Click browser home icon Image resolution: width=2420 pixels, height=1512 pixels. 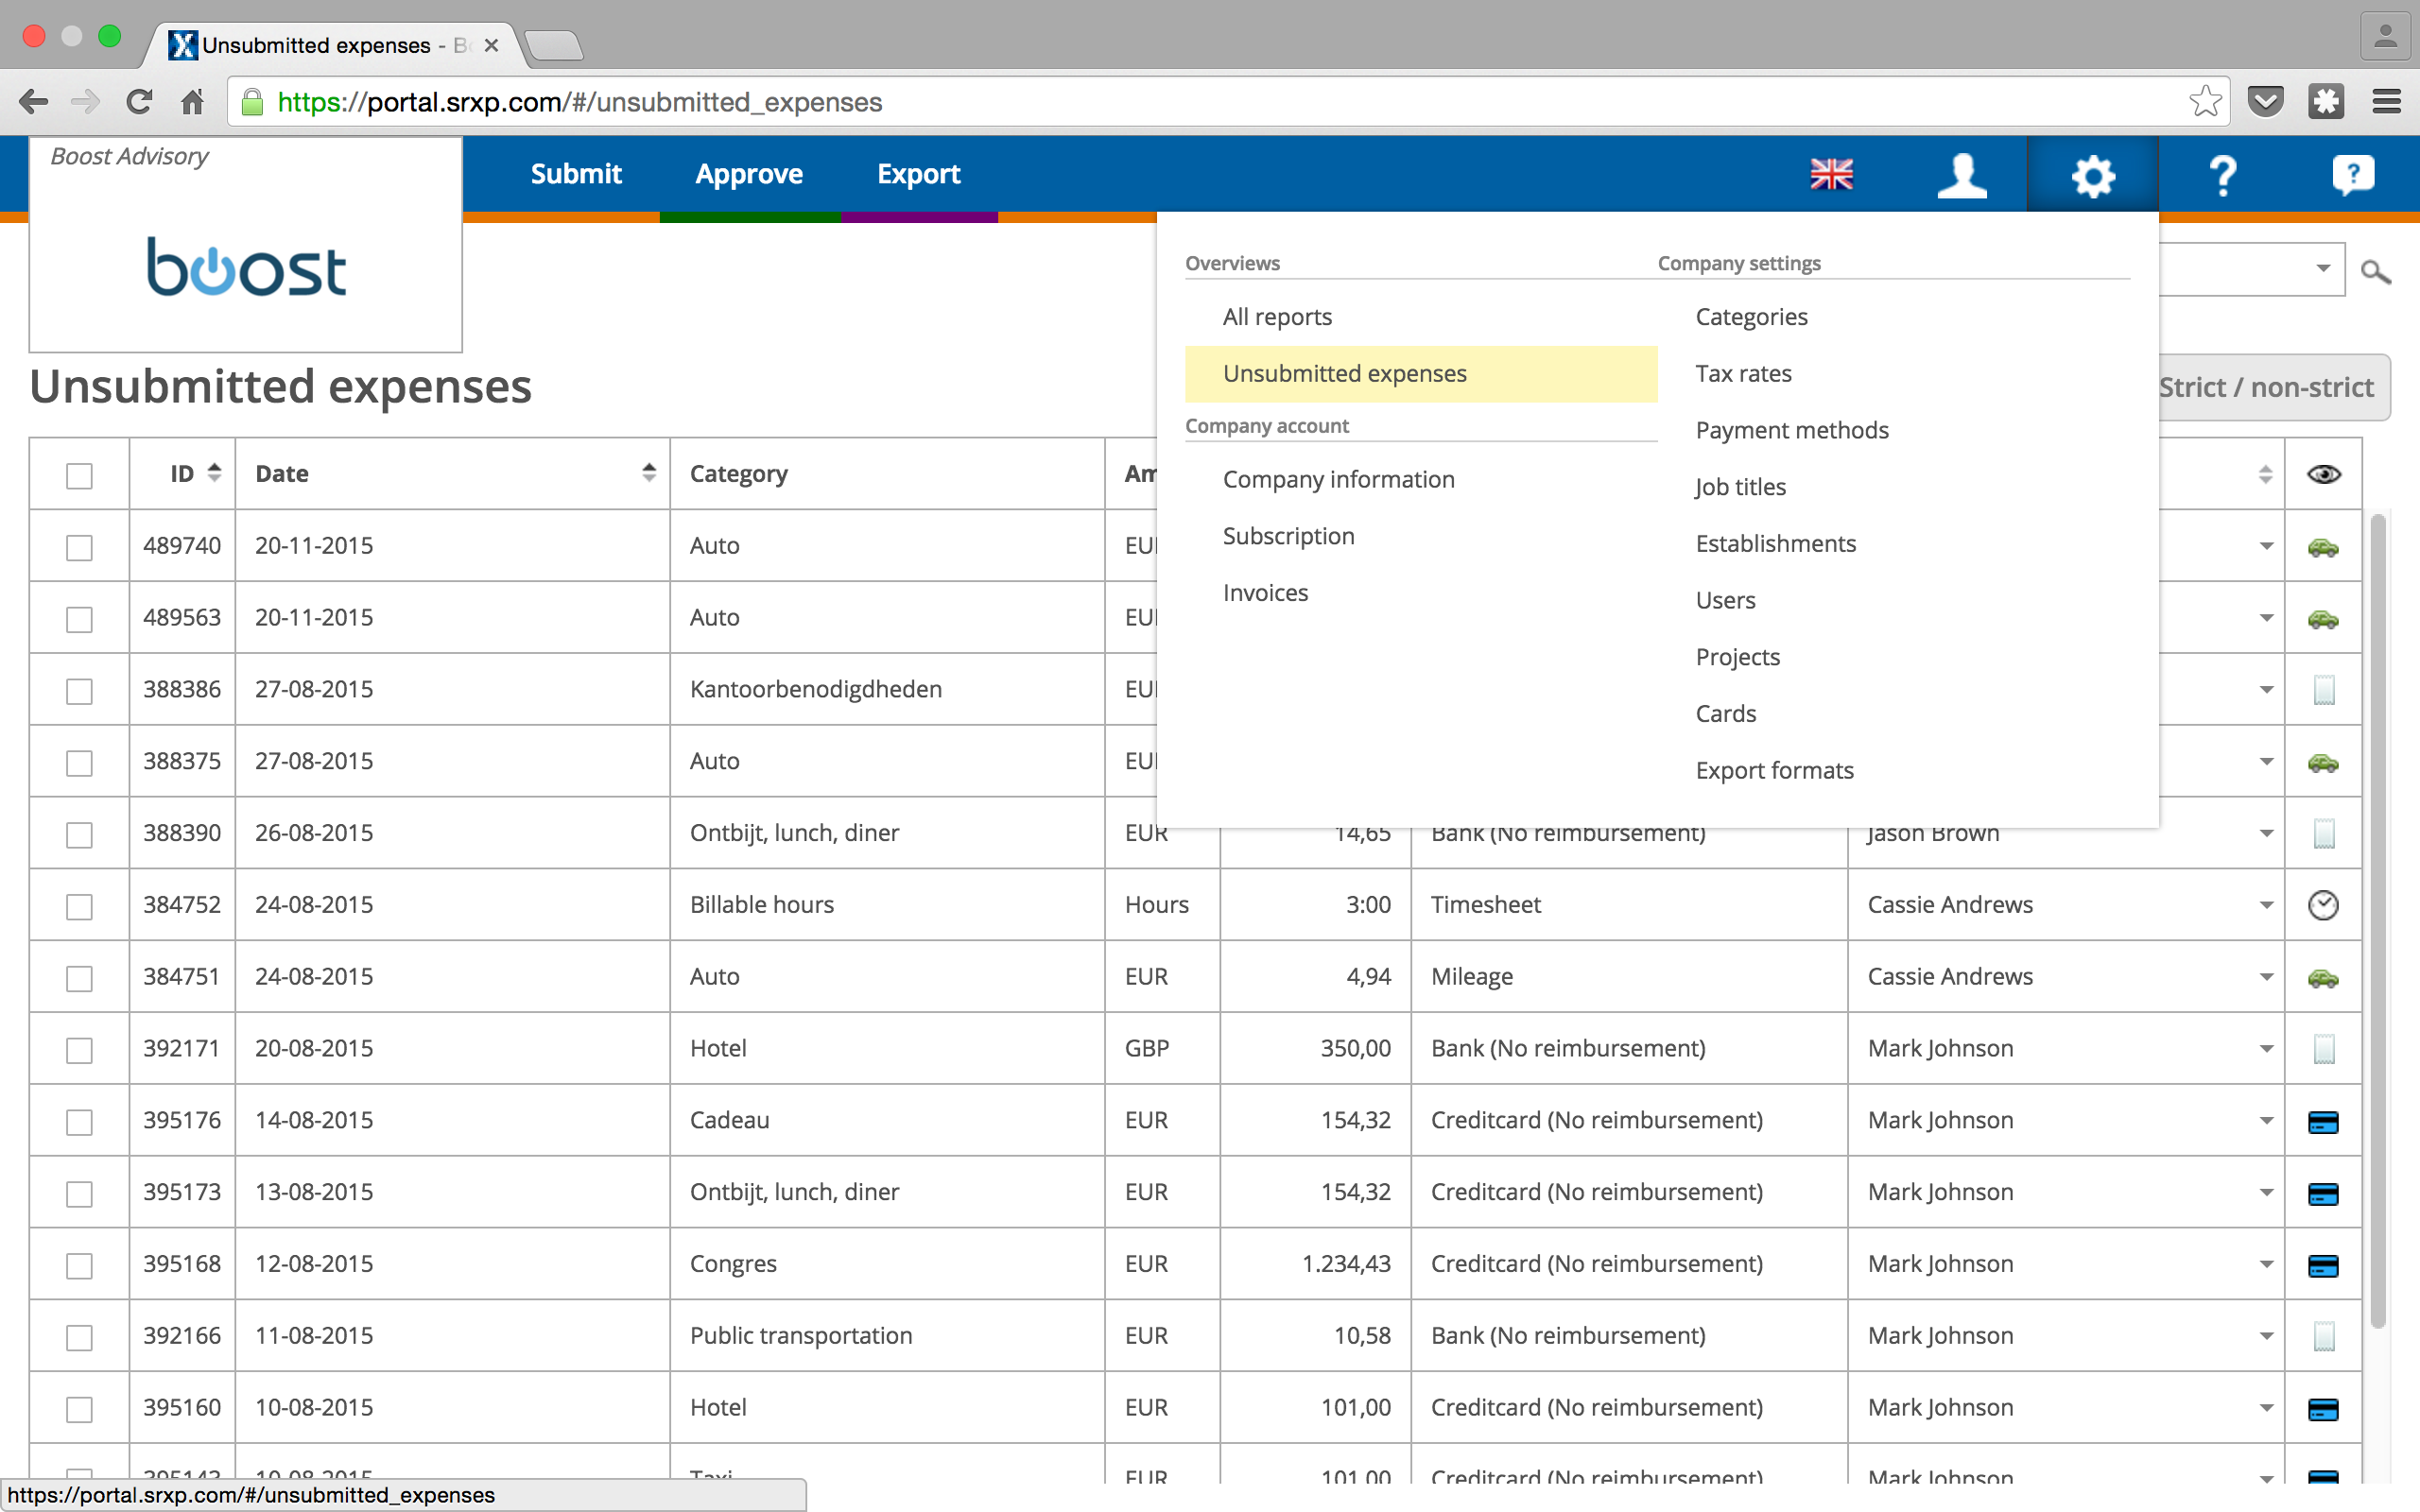pos(192,102)
